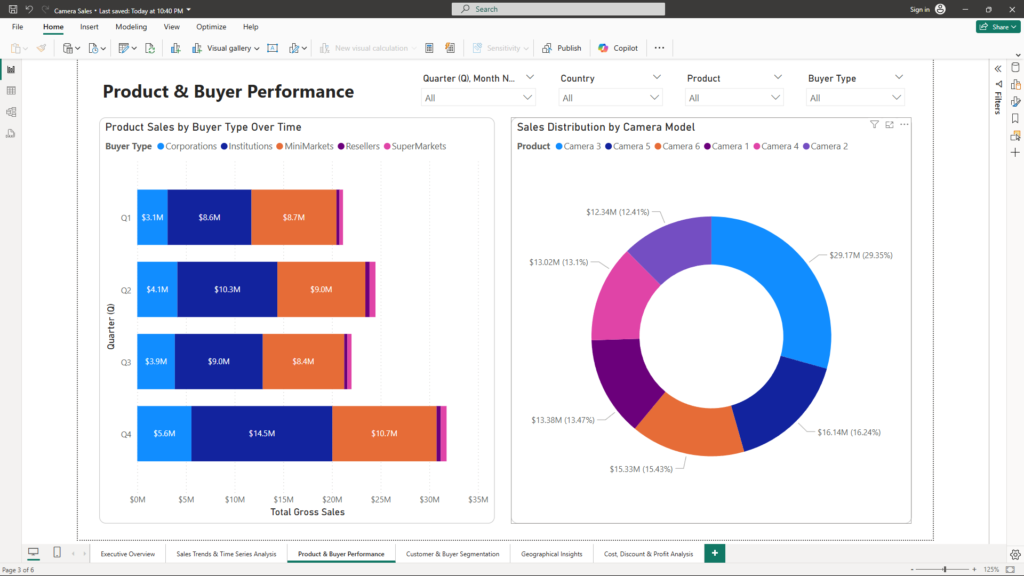Click the filter icon on donut chart
1024x576 pixels.
874,125
